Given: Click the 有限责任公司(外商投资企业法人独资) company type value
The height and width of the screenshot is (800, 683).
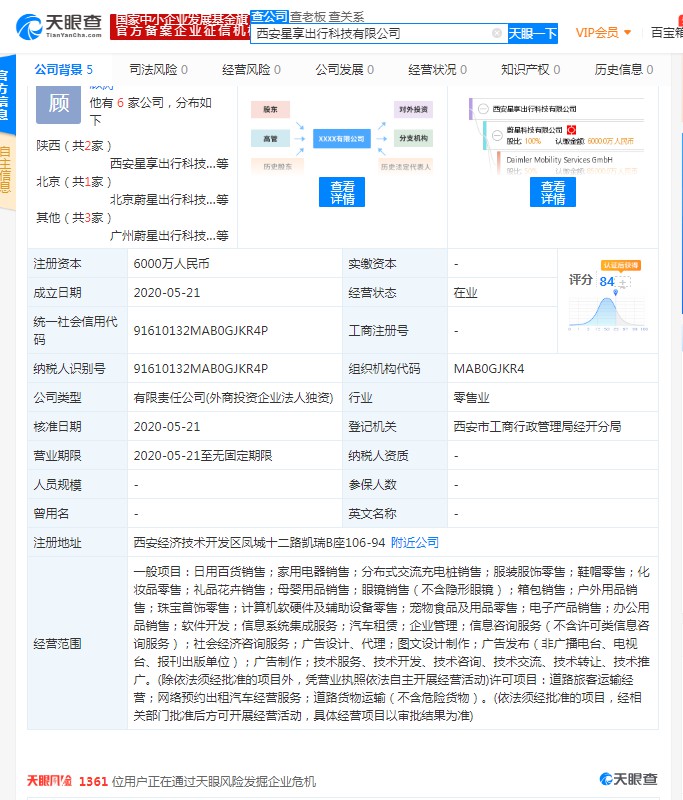Looking at the screenshot, I should 233,397.
